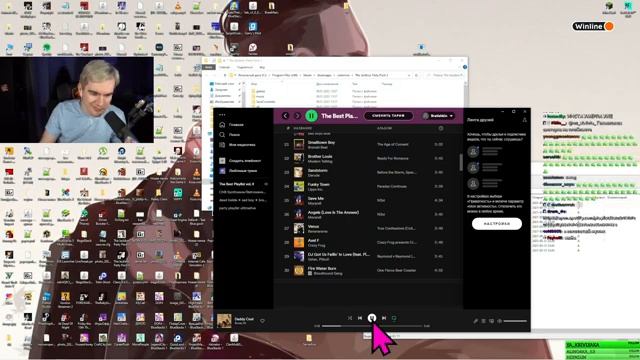Go forward with the Spotify right arrow
The width and height of the screenshot is (640, 360).
click(x=297, y=116)
